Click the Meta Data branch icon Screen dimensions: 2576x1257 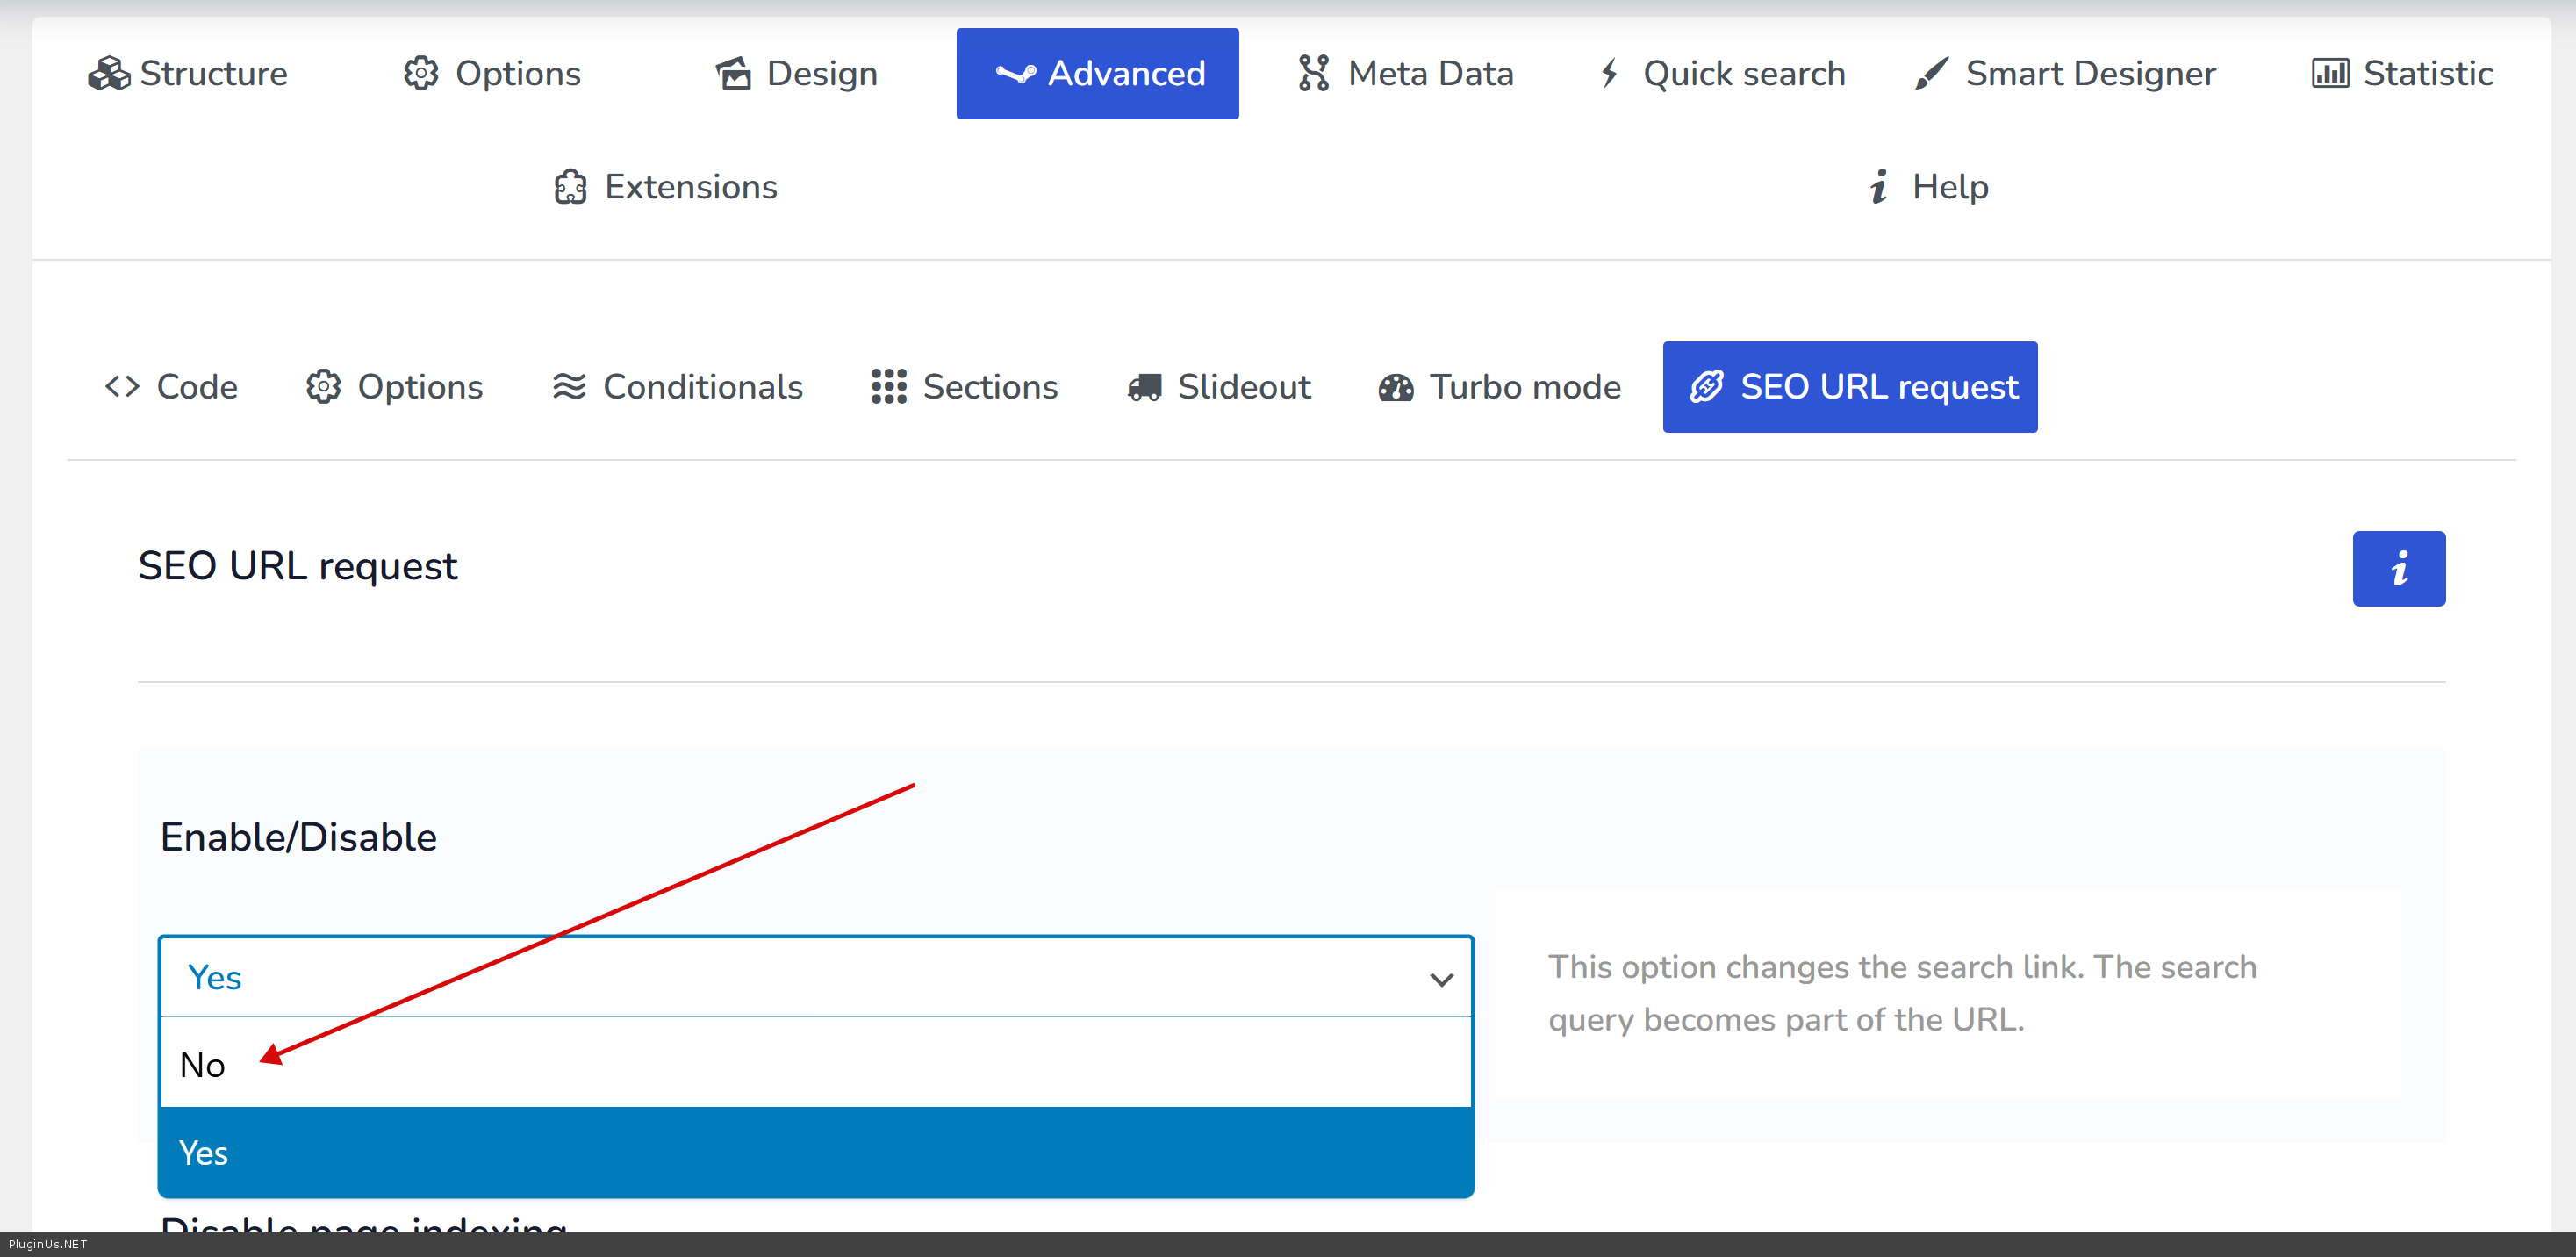point(1313,74)
